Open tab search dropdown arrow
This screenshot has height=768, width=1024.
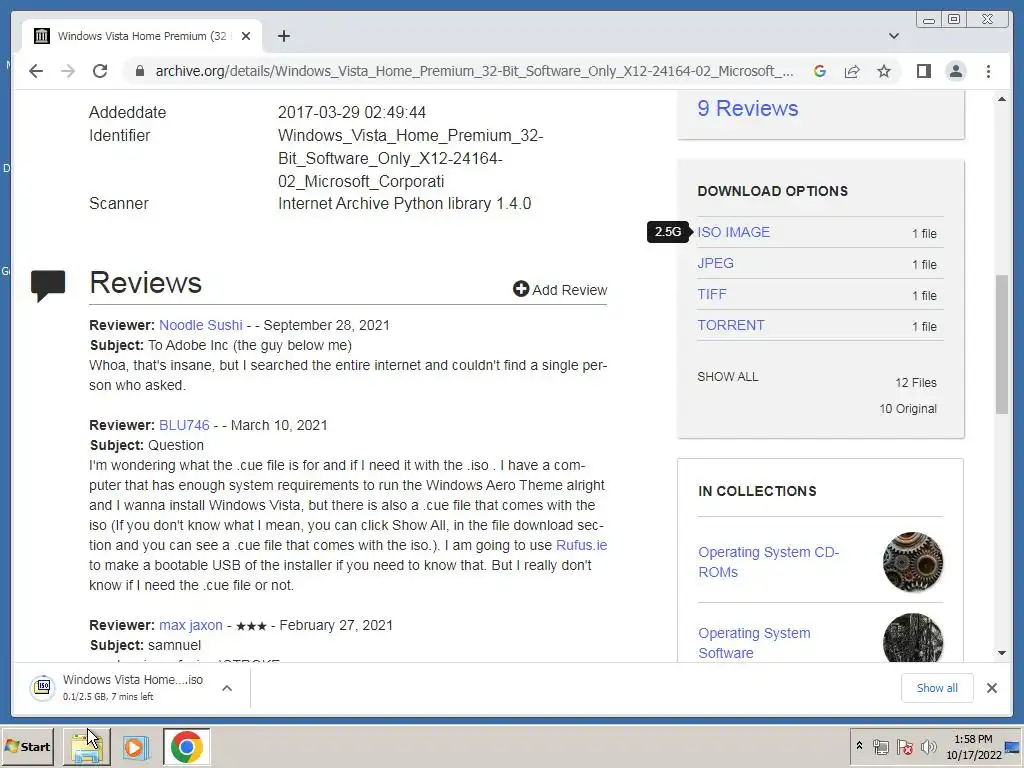pyautogui.click(x=893, y=36)
